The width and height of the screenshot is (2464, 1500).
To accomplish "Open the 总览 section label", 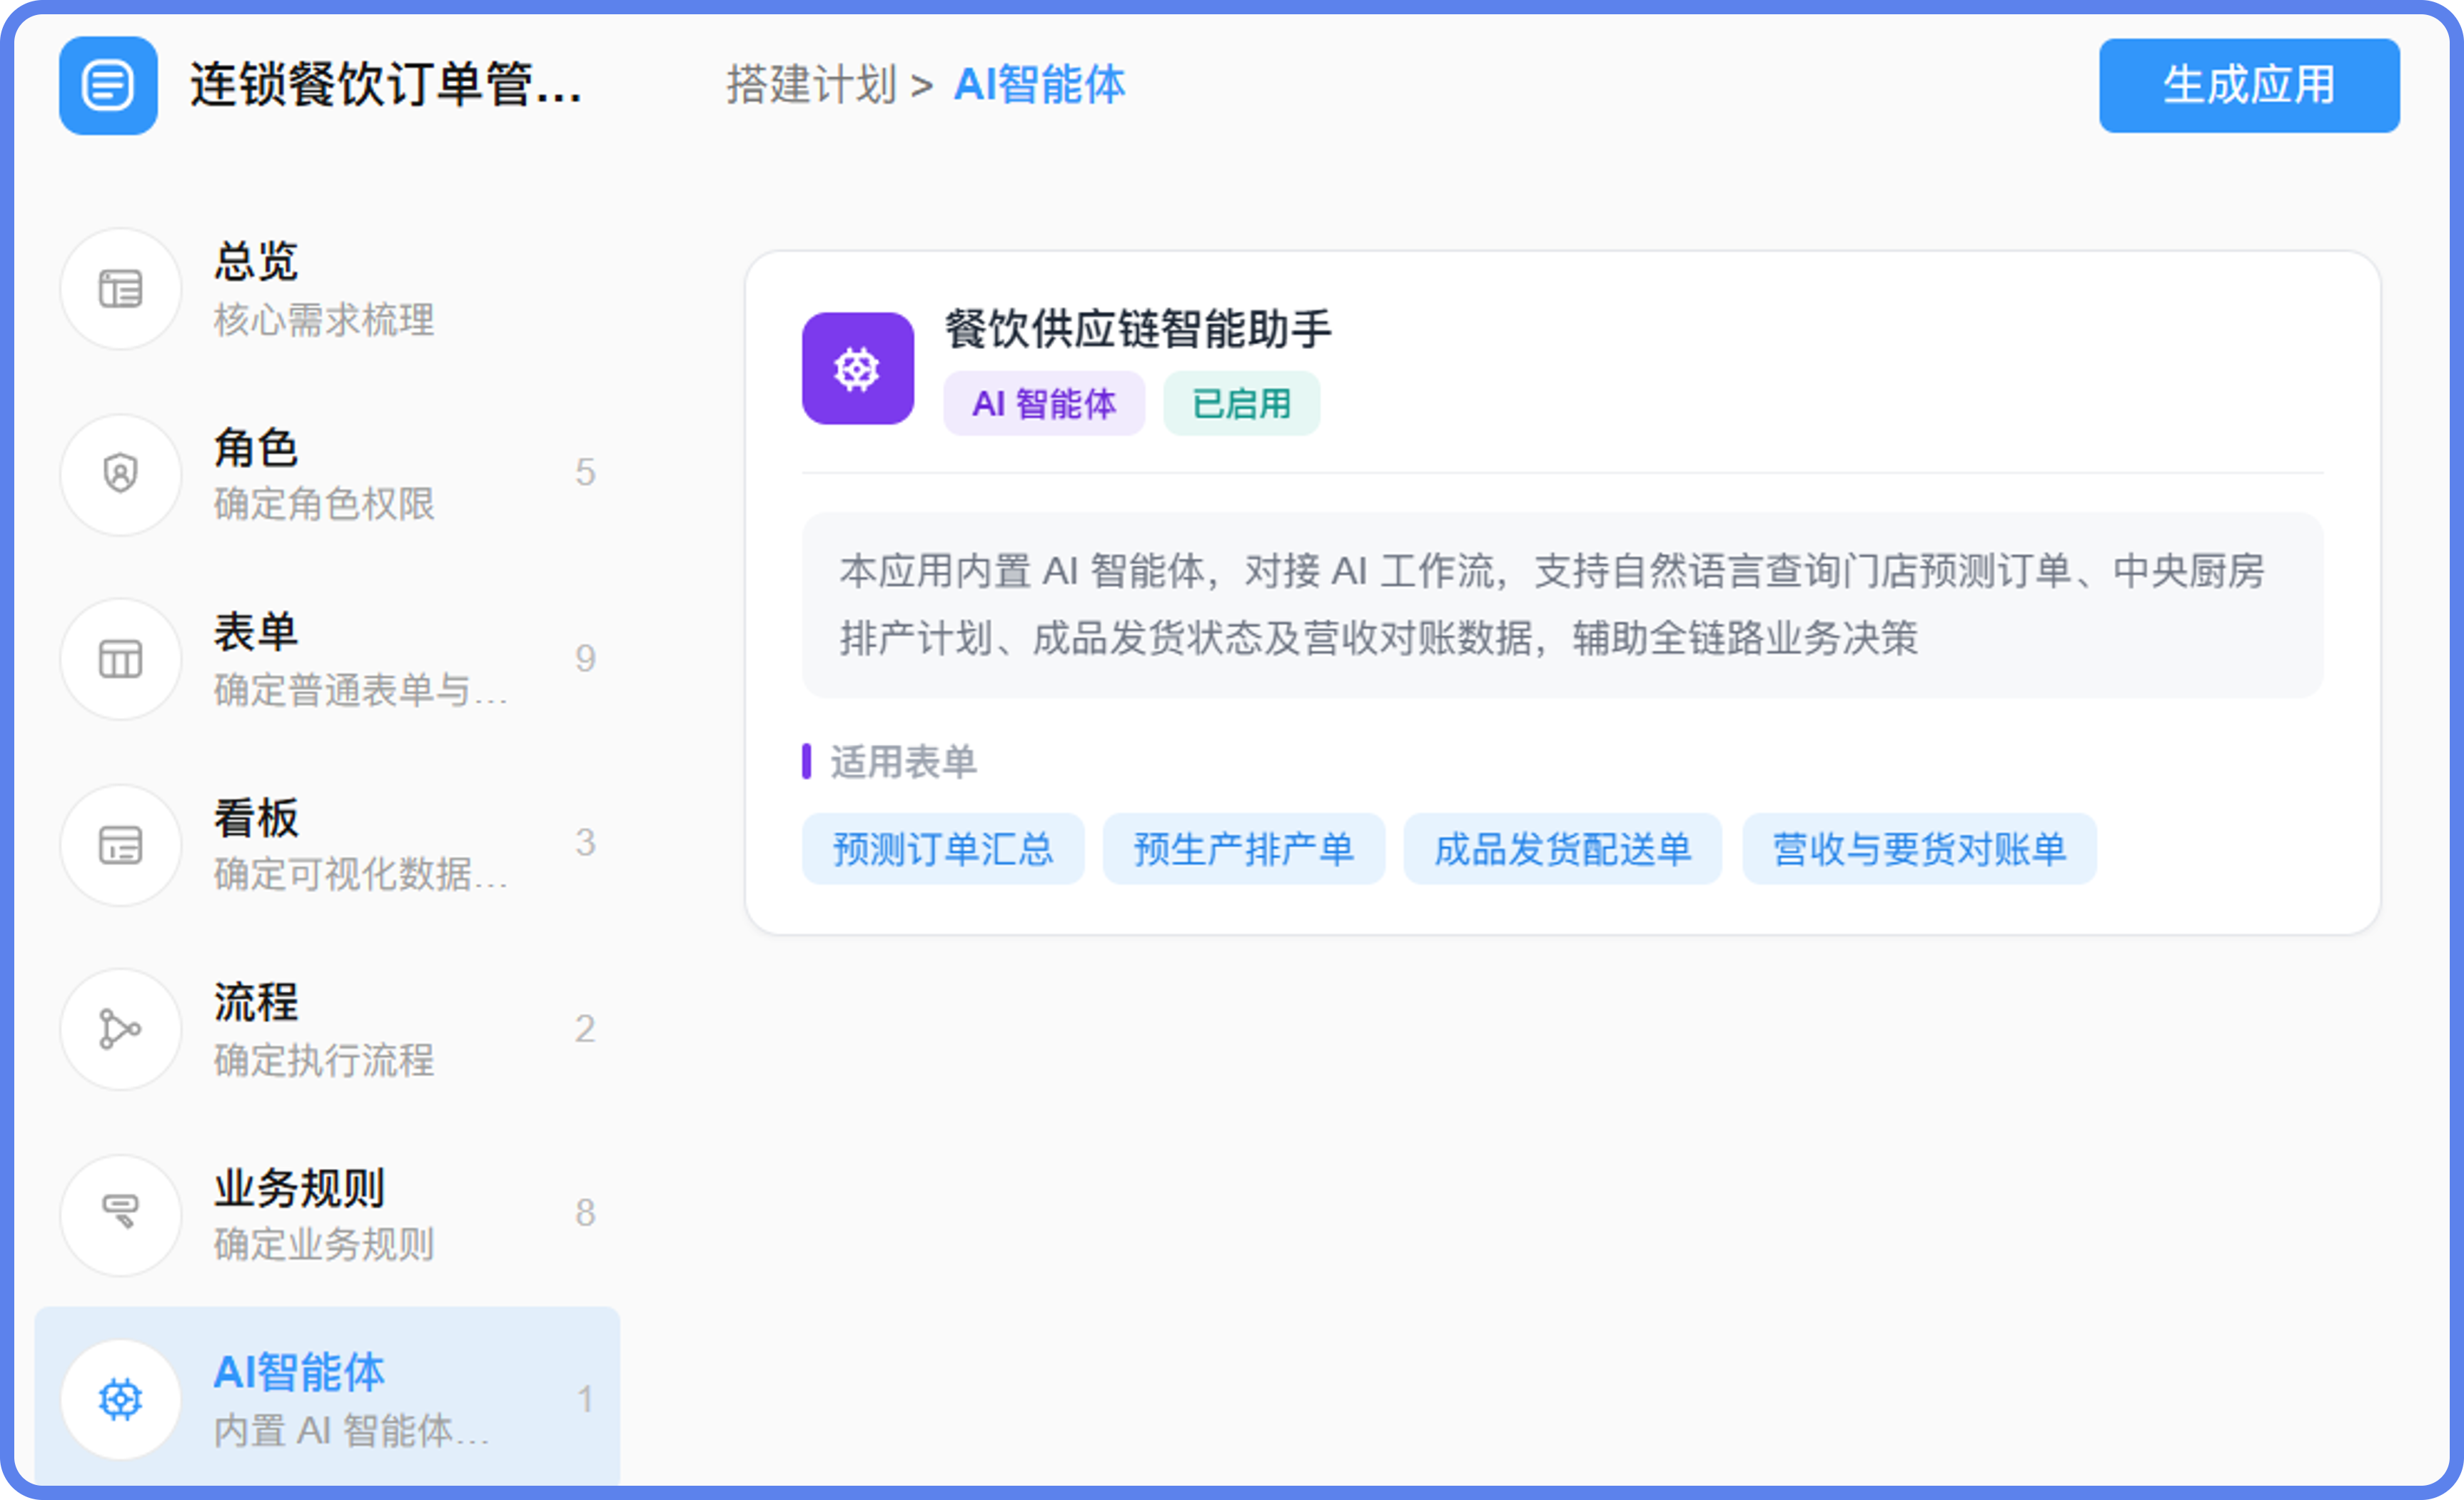I will coord(256,261).
